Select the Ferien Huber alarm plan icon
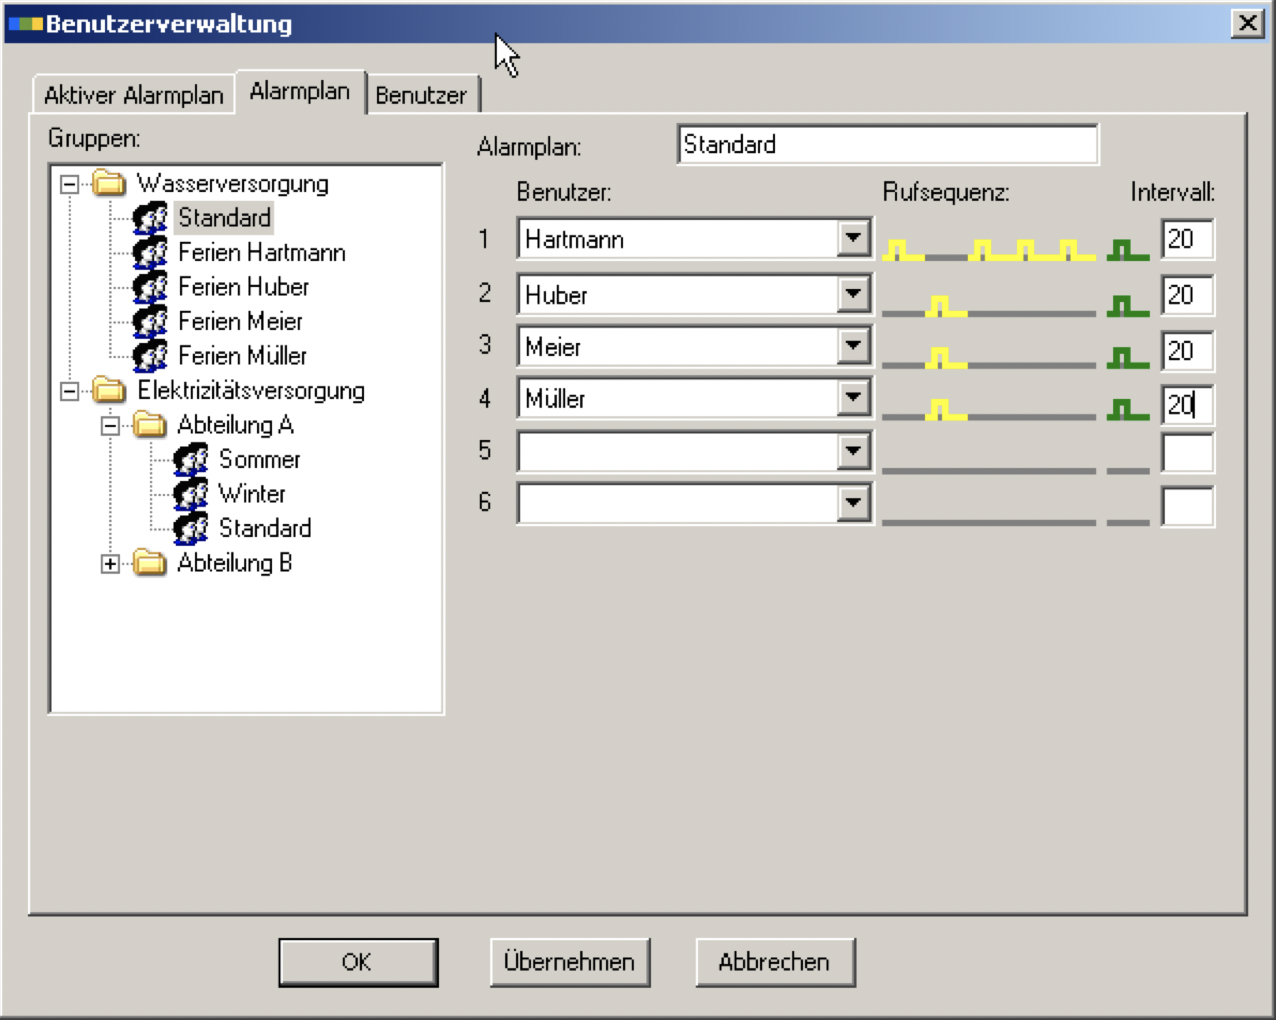 point(150,287)
